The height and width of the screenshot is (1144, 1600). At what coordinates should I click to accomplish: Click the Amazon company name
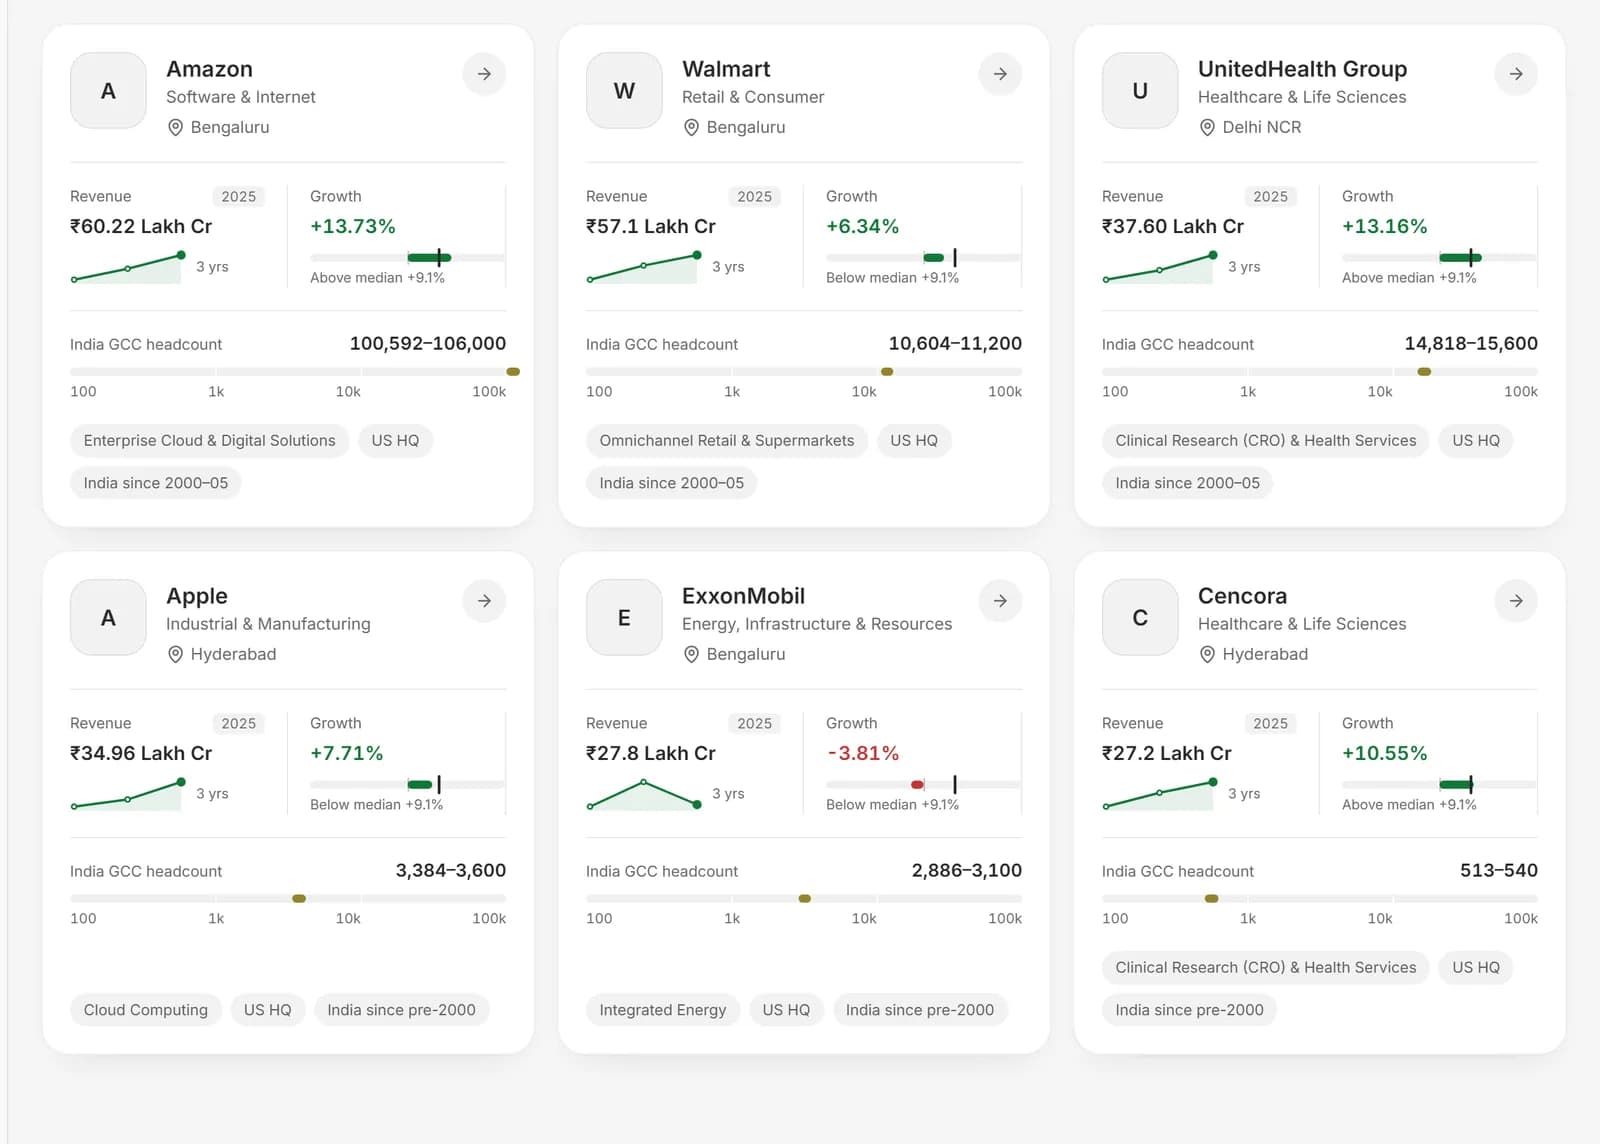(x=210, y=69)
